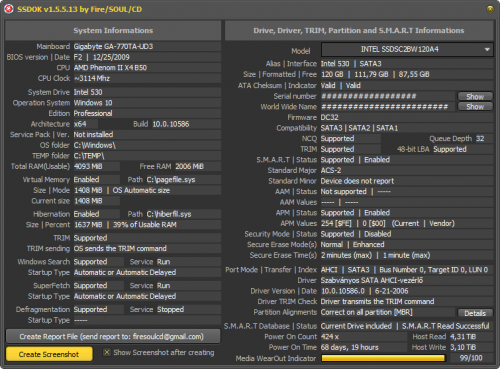Select S.M.A.R.T Read Successful status text

click(446, 326)
